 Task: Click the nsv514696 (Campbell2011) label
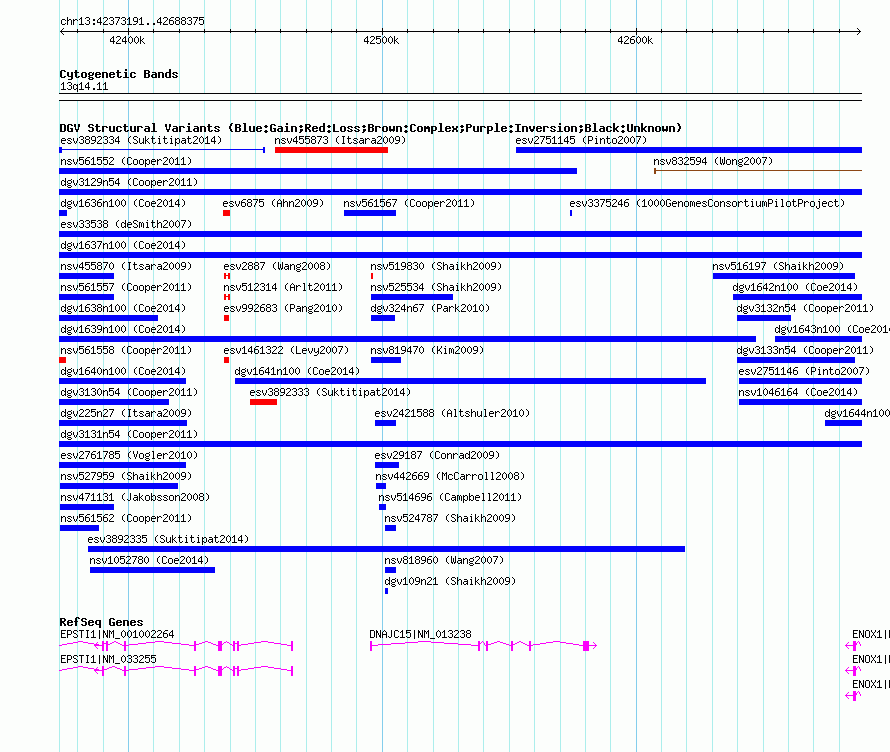click(450, 497)
